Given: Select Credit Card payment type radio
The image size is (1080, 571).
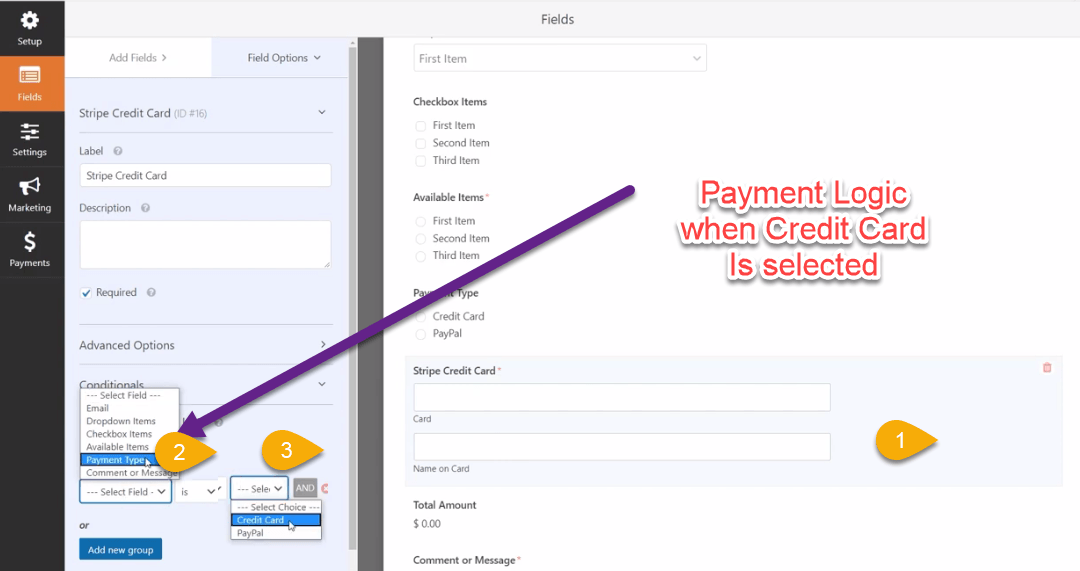Looking at the screenshot, I should click(x=421, y=317).
